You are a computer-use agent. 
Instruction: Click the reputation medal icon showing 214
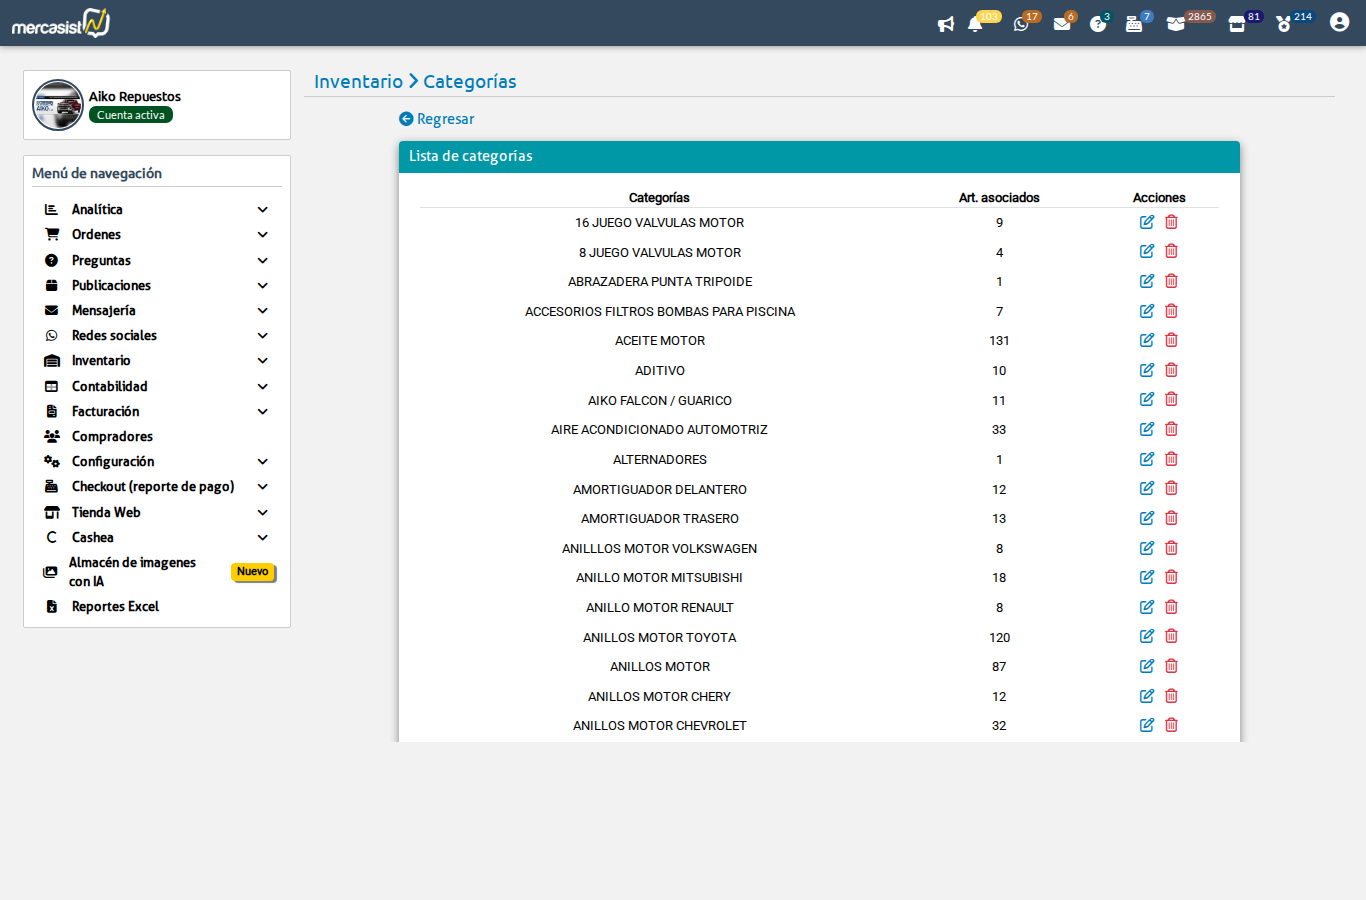click(1283, 22)
